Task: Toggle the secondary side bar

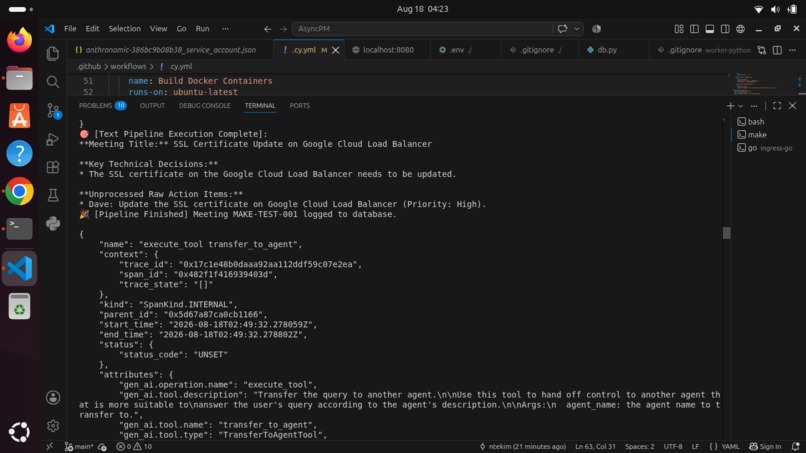Action: pos(725,29)
